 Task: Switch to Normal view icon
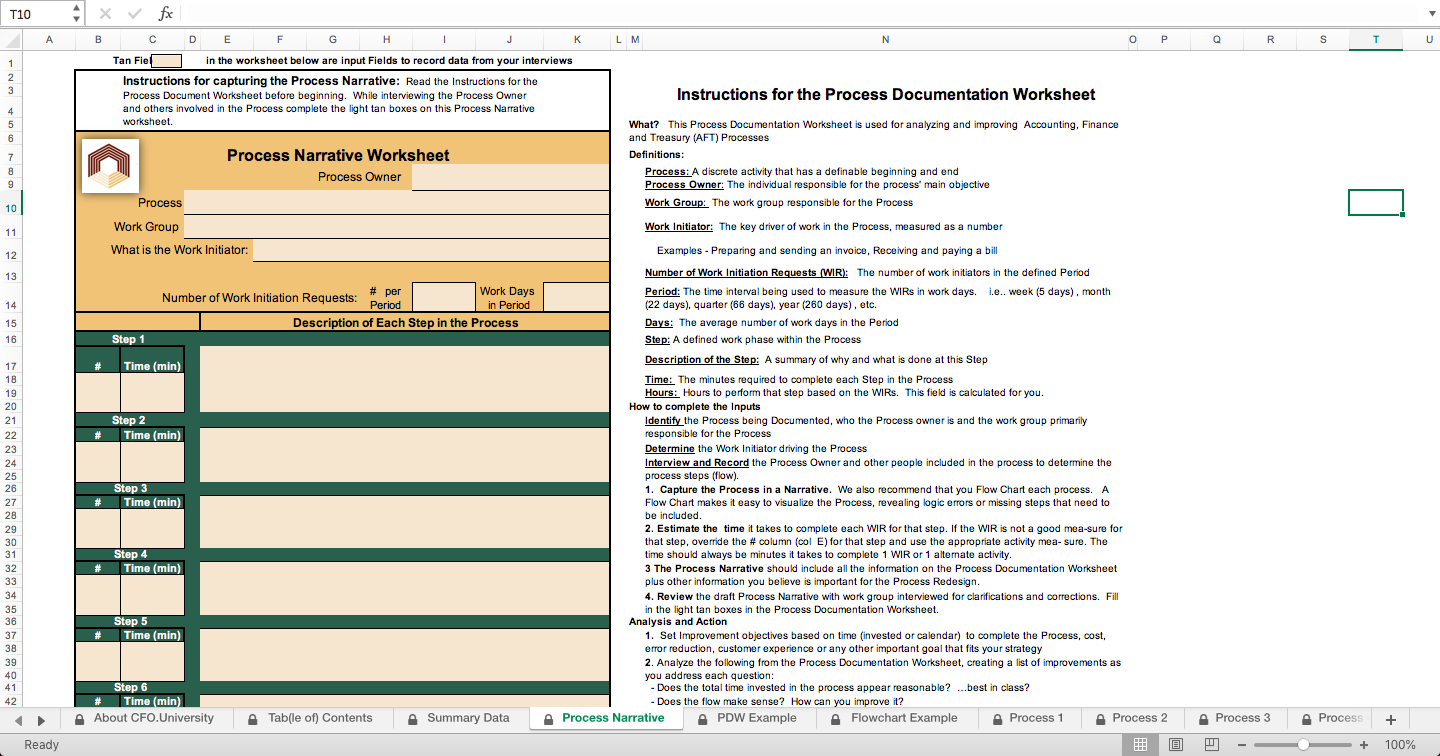(1140, 744)
